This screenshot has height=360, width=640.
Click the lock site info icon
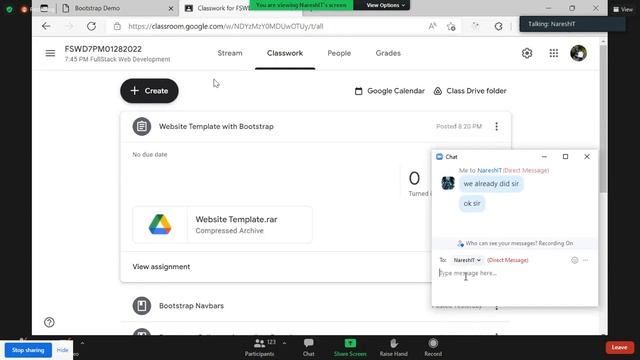point(117,26)
